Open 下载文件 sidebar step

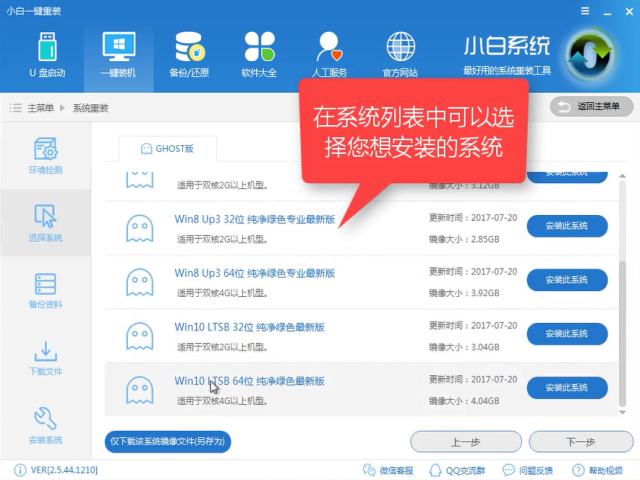(45, 358)
